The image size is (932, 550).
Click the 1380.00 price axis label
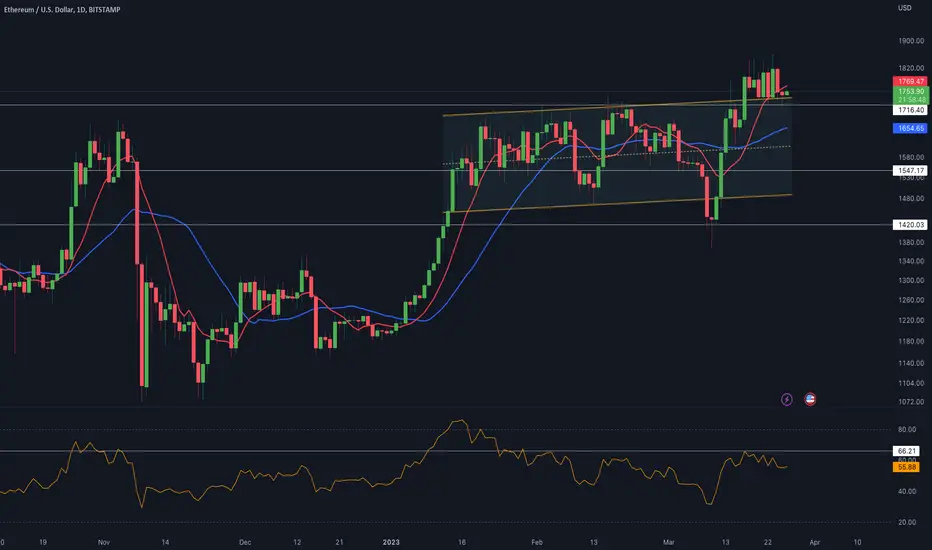911,243
